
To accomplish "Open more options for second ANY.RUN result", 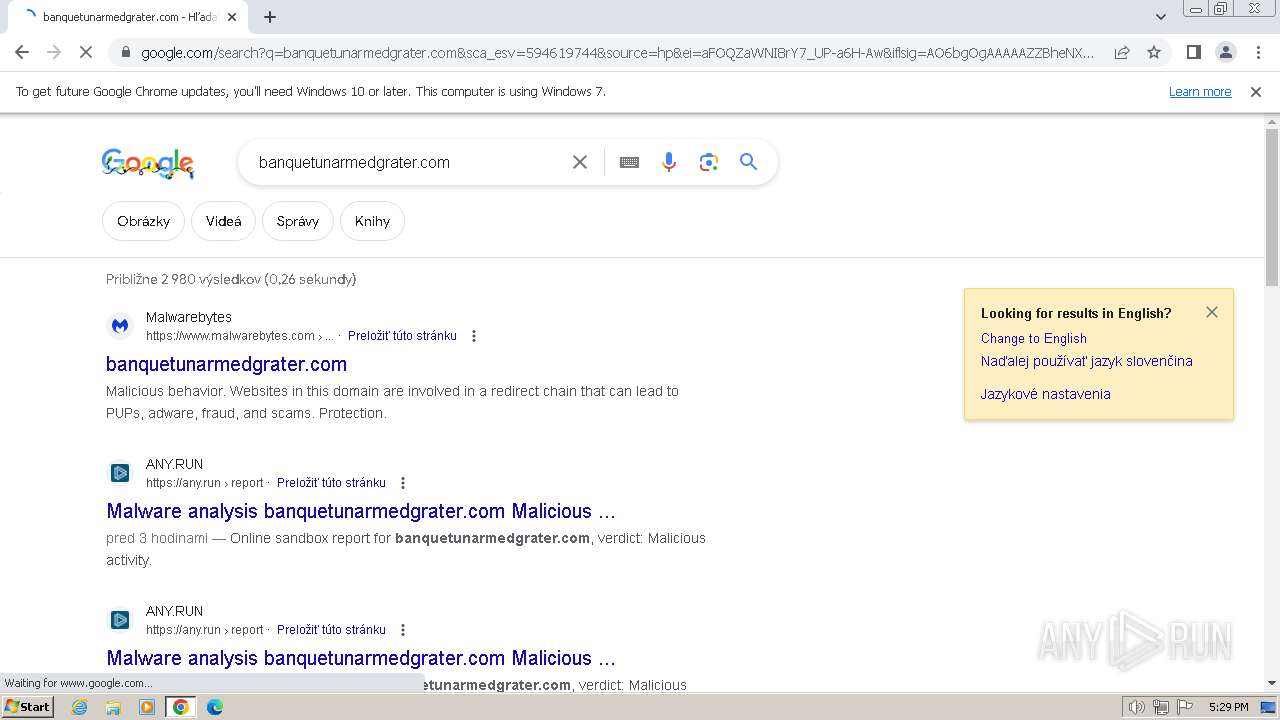I will point(403,630).
